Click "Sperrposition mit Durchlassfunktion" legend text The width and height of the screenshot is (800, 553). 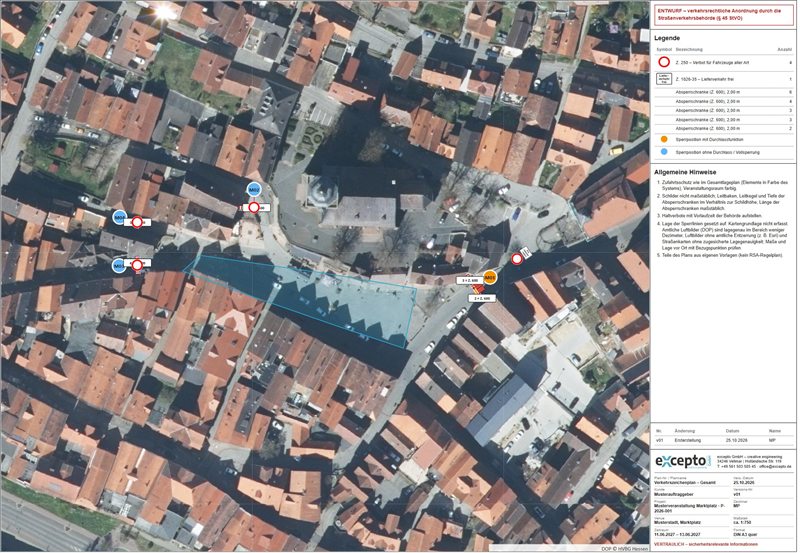click(x=709, y=139)
